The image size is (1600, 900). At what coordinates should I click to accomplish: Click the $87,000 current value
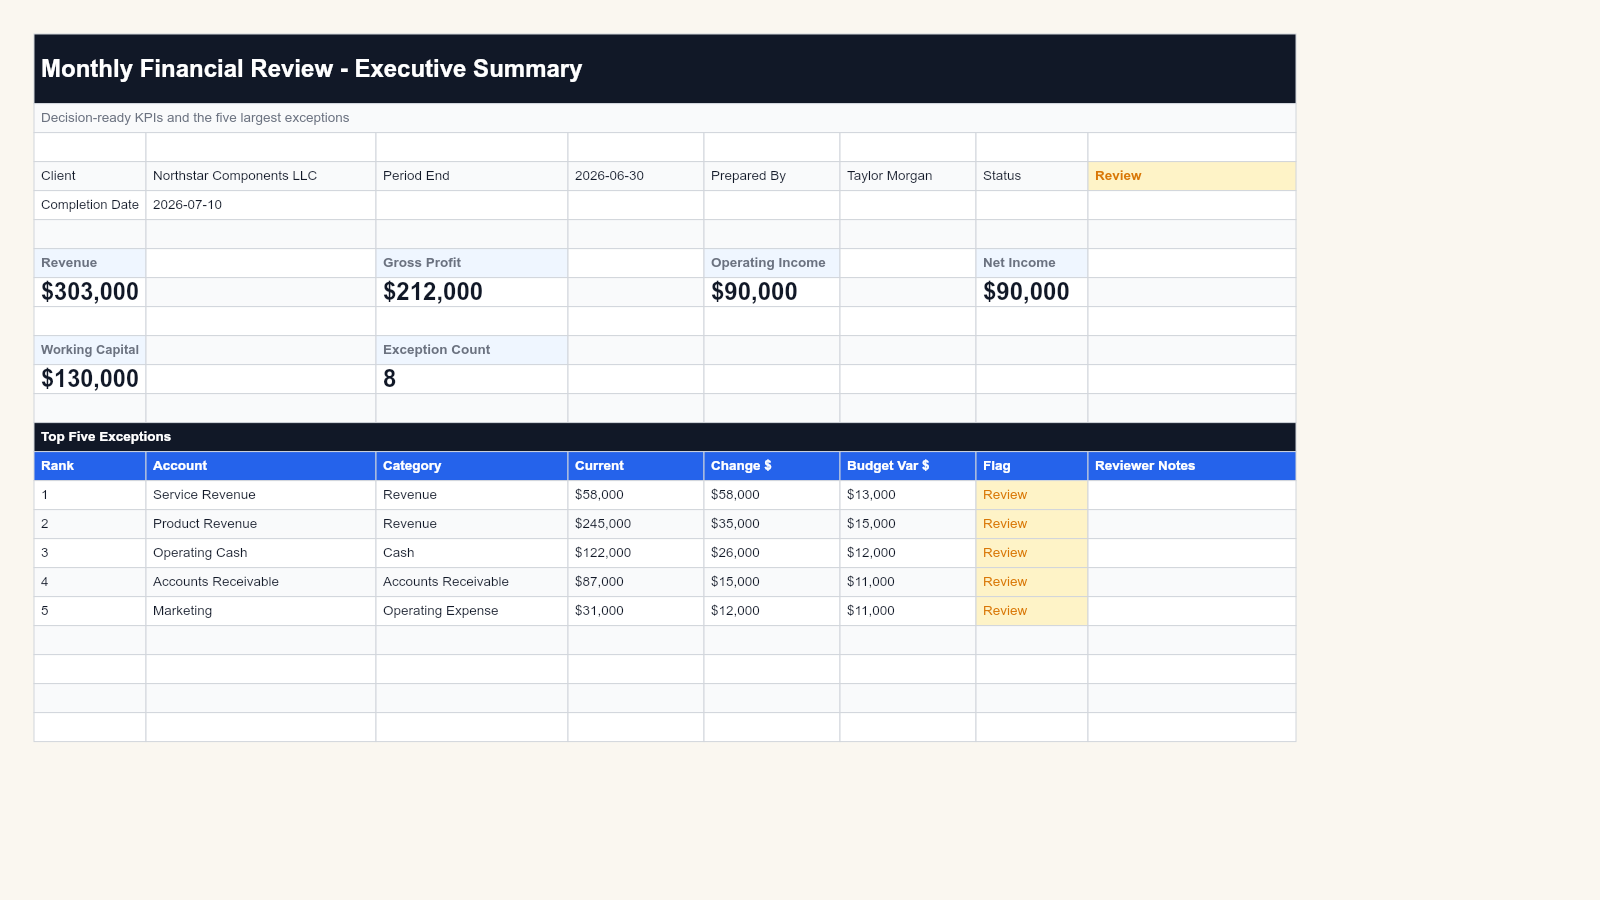click(x=636, y=582)
